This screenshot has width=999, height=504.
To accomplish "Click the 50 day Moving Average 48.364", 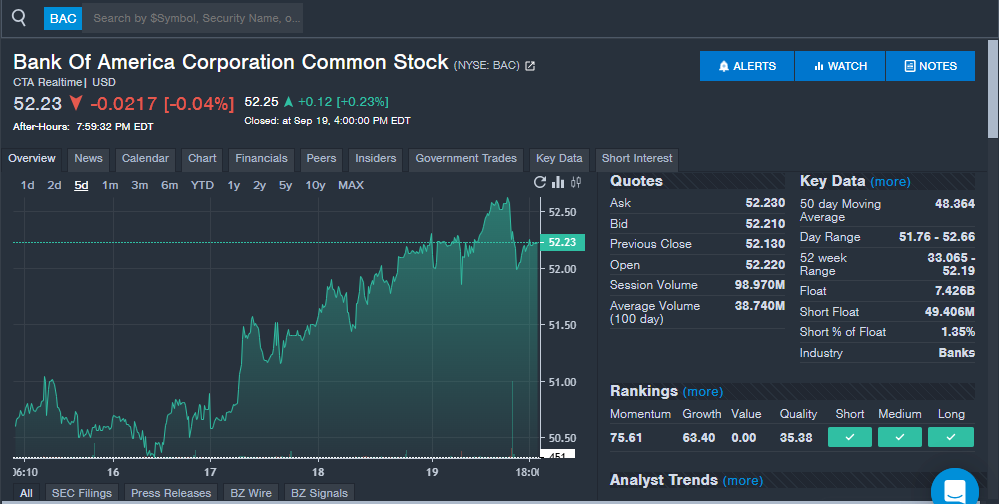I will pyautogui.click(x=954, y=204).
